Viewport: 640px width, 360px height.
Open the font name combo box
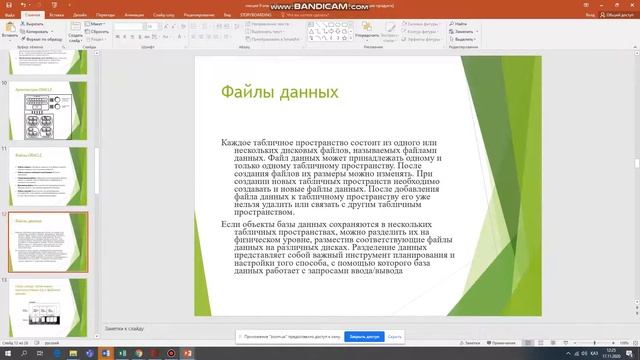128,27
